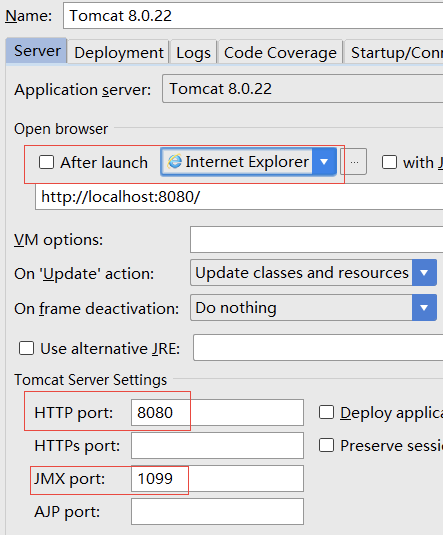Click the HTTP port field showing 8080

pyautogui.click(x=217, y=413)
